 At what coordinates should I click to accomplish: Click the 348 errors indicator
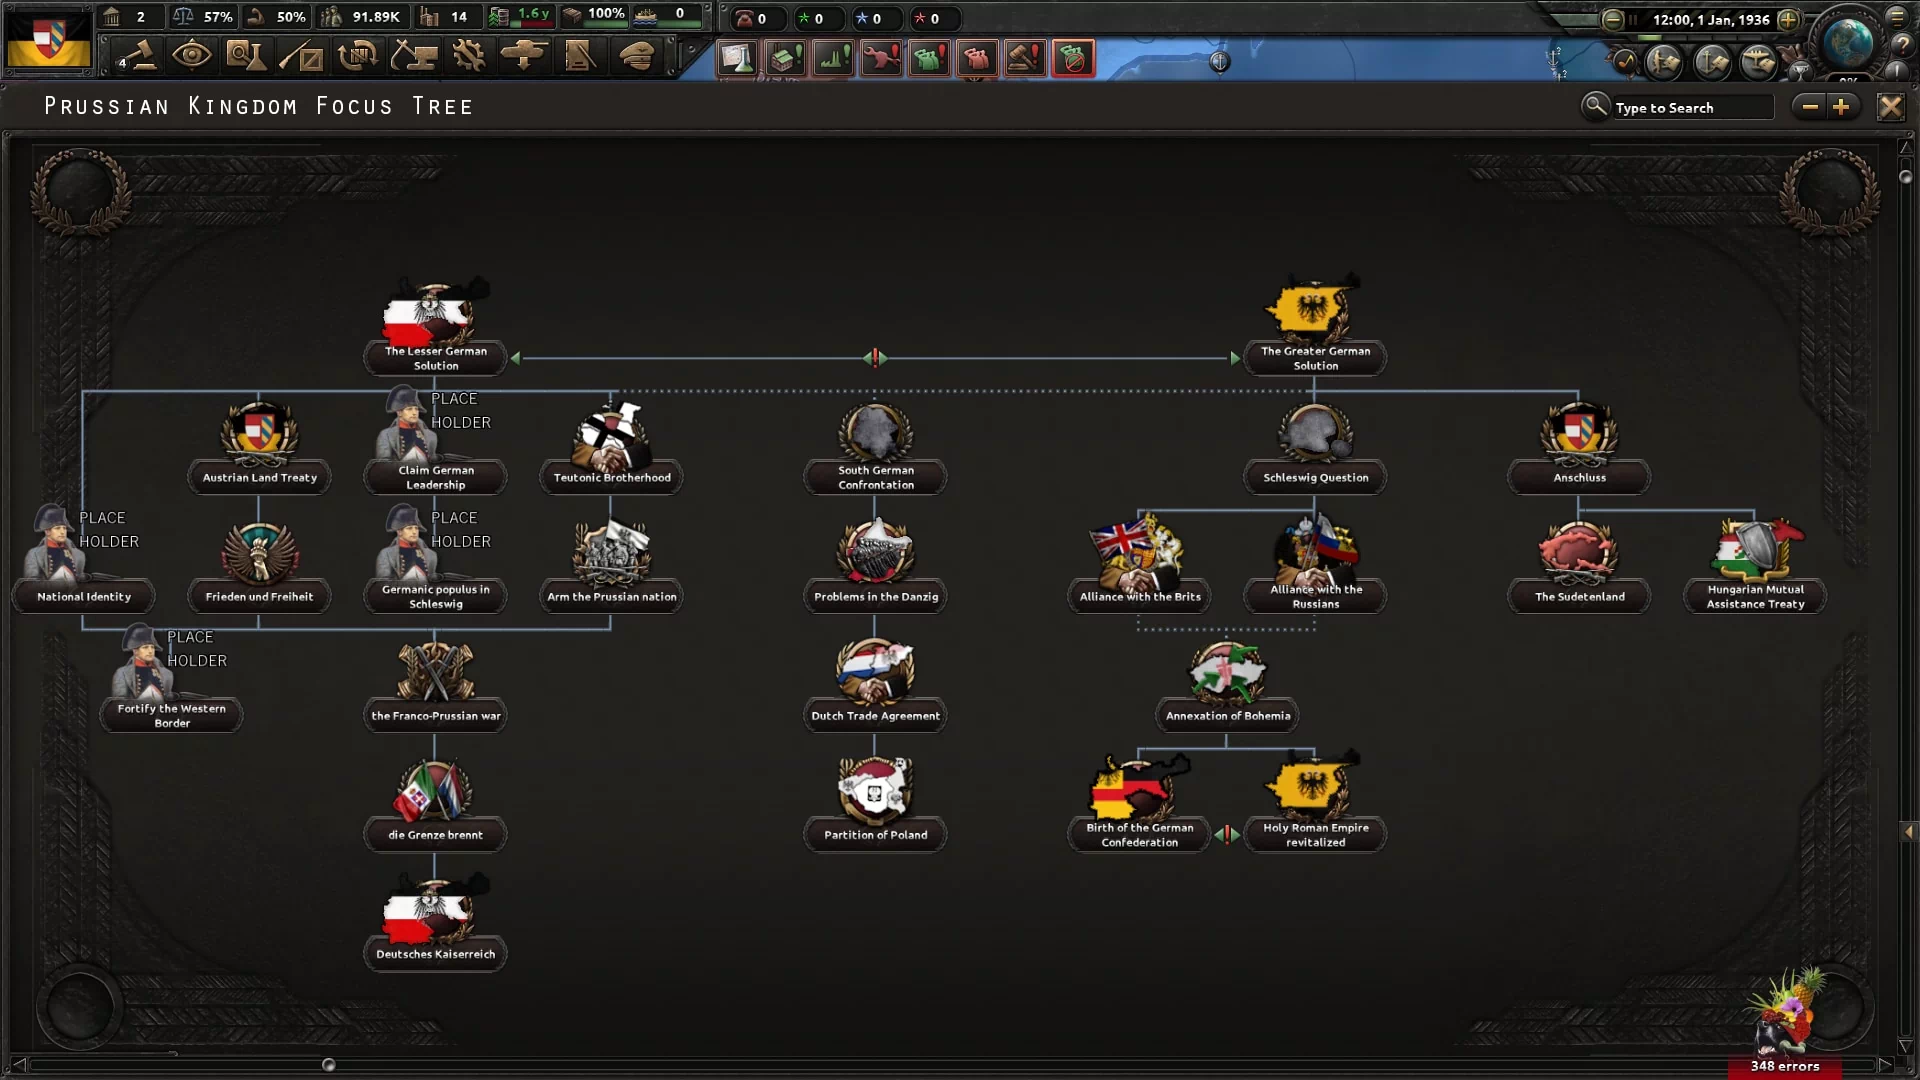(x=1785, y=1066)
